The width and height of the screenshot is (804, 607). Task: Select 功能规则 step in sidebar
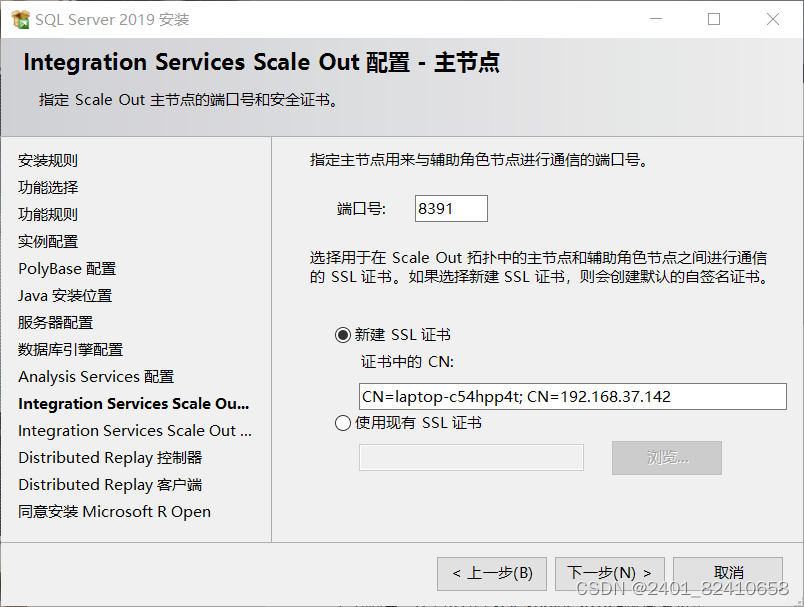pos(48,214)
